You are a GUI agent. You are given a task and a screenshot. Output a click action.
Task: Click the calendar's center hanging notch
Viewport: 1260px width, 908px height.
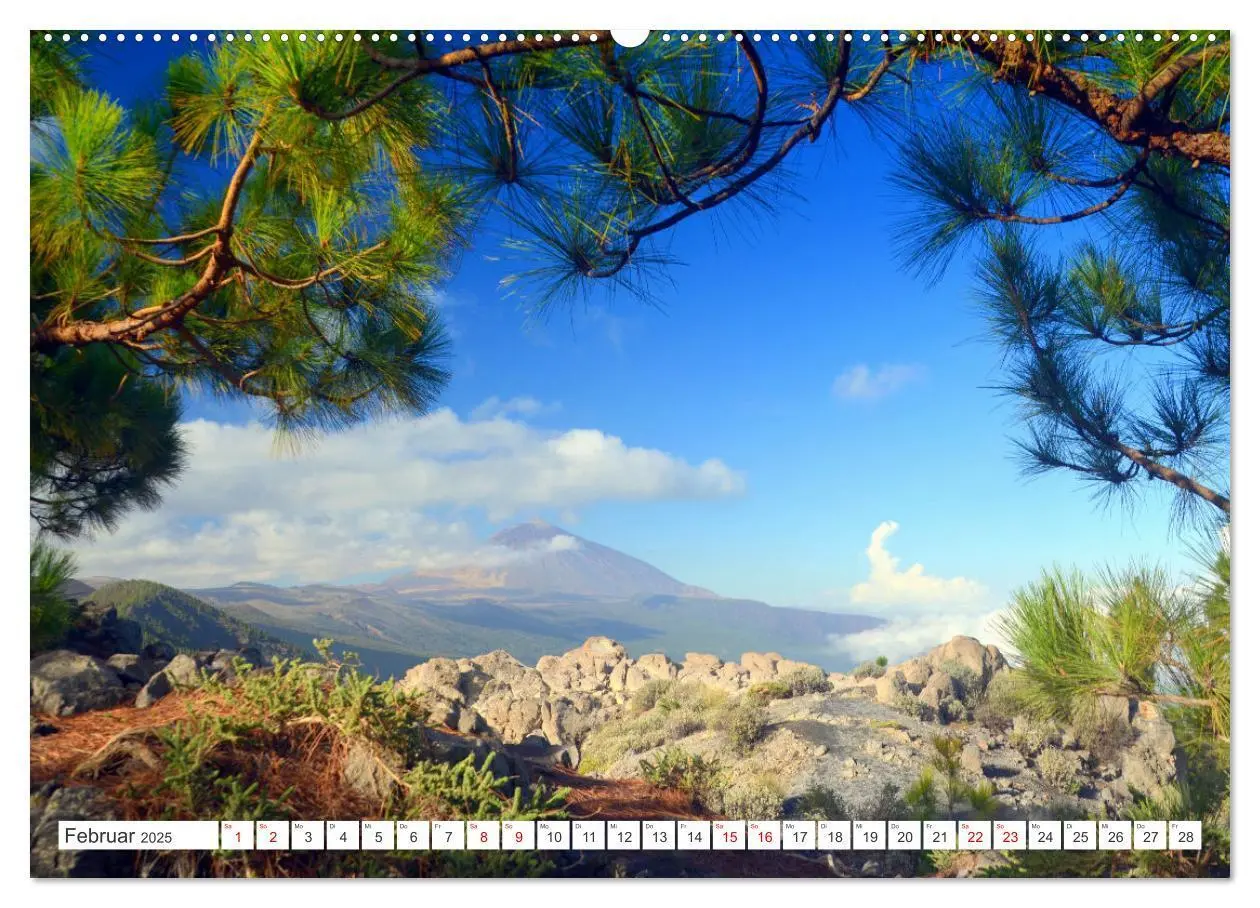click(x=630, y=36)
